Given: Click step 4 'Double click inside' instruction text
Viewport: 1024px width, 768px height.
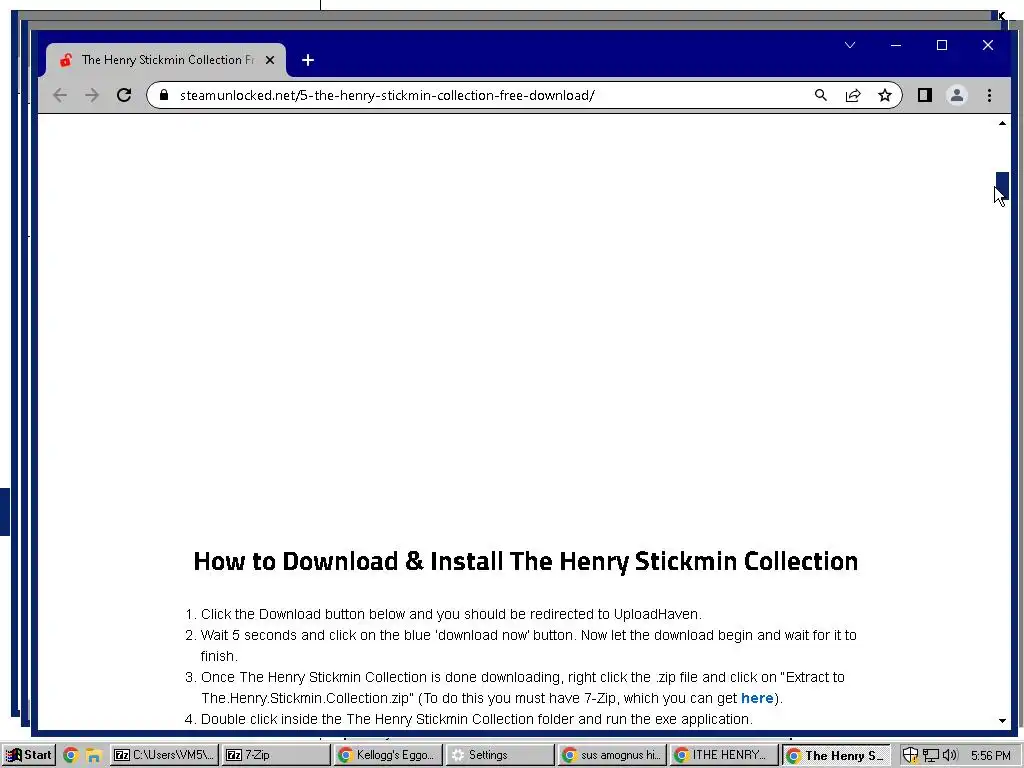Looking at the screenshot, I should [477, 719].
